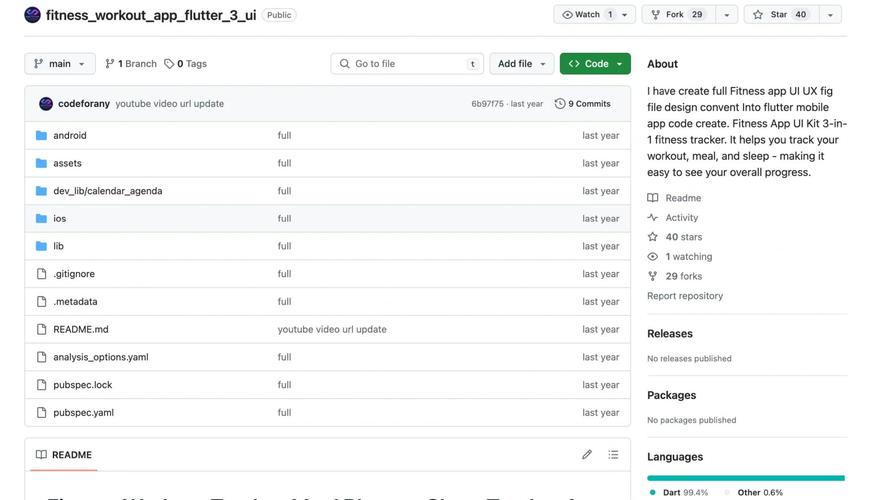
Task: Open README.md row's youtube video url update commit
Action: point(332,329)
